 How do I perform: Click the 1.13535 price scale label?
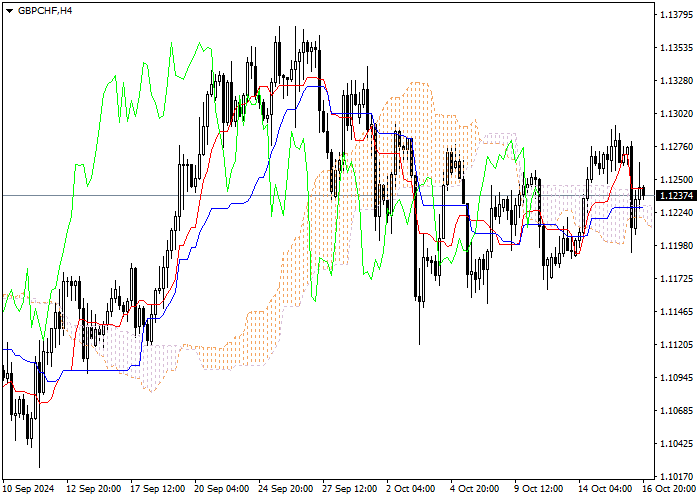(676, 48)
